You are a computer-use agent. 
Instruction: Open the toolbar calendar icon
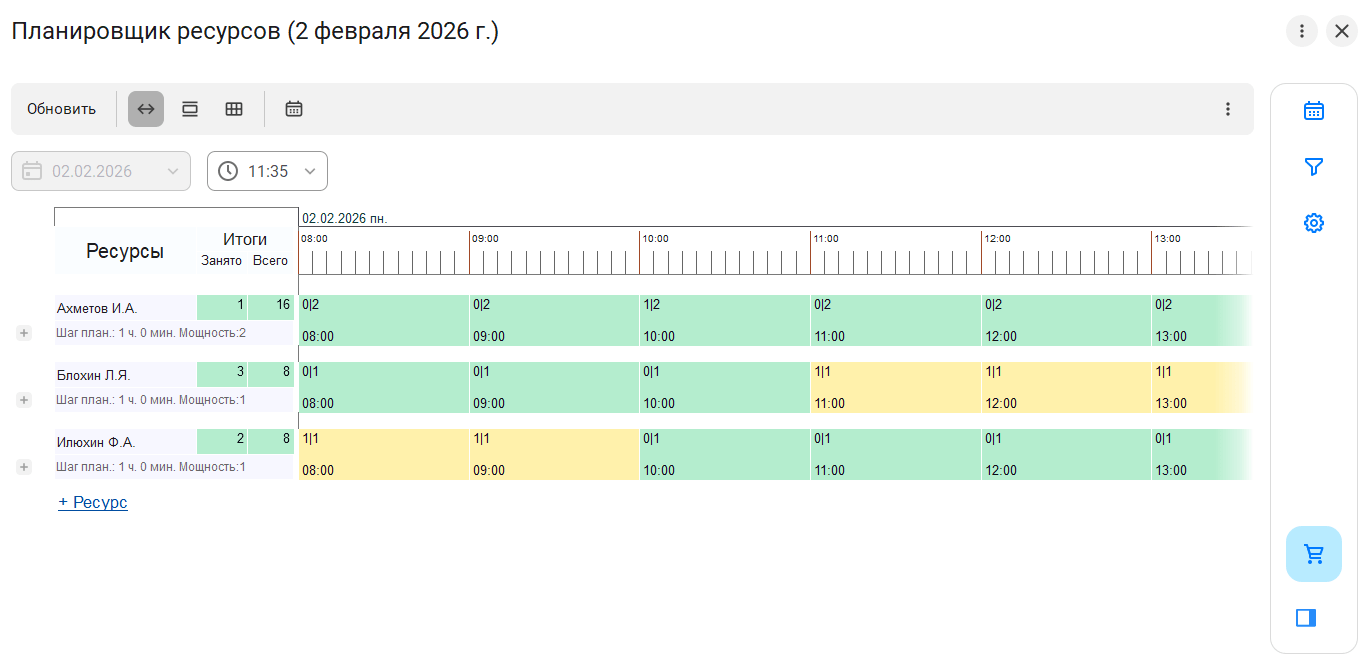pyautogui.click(x=294, y=109)
